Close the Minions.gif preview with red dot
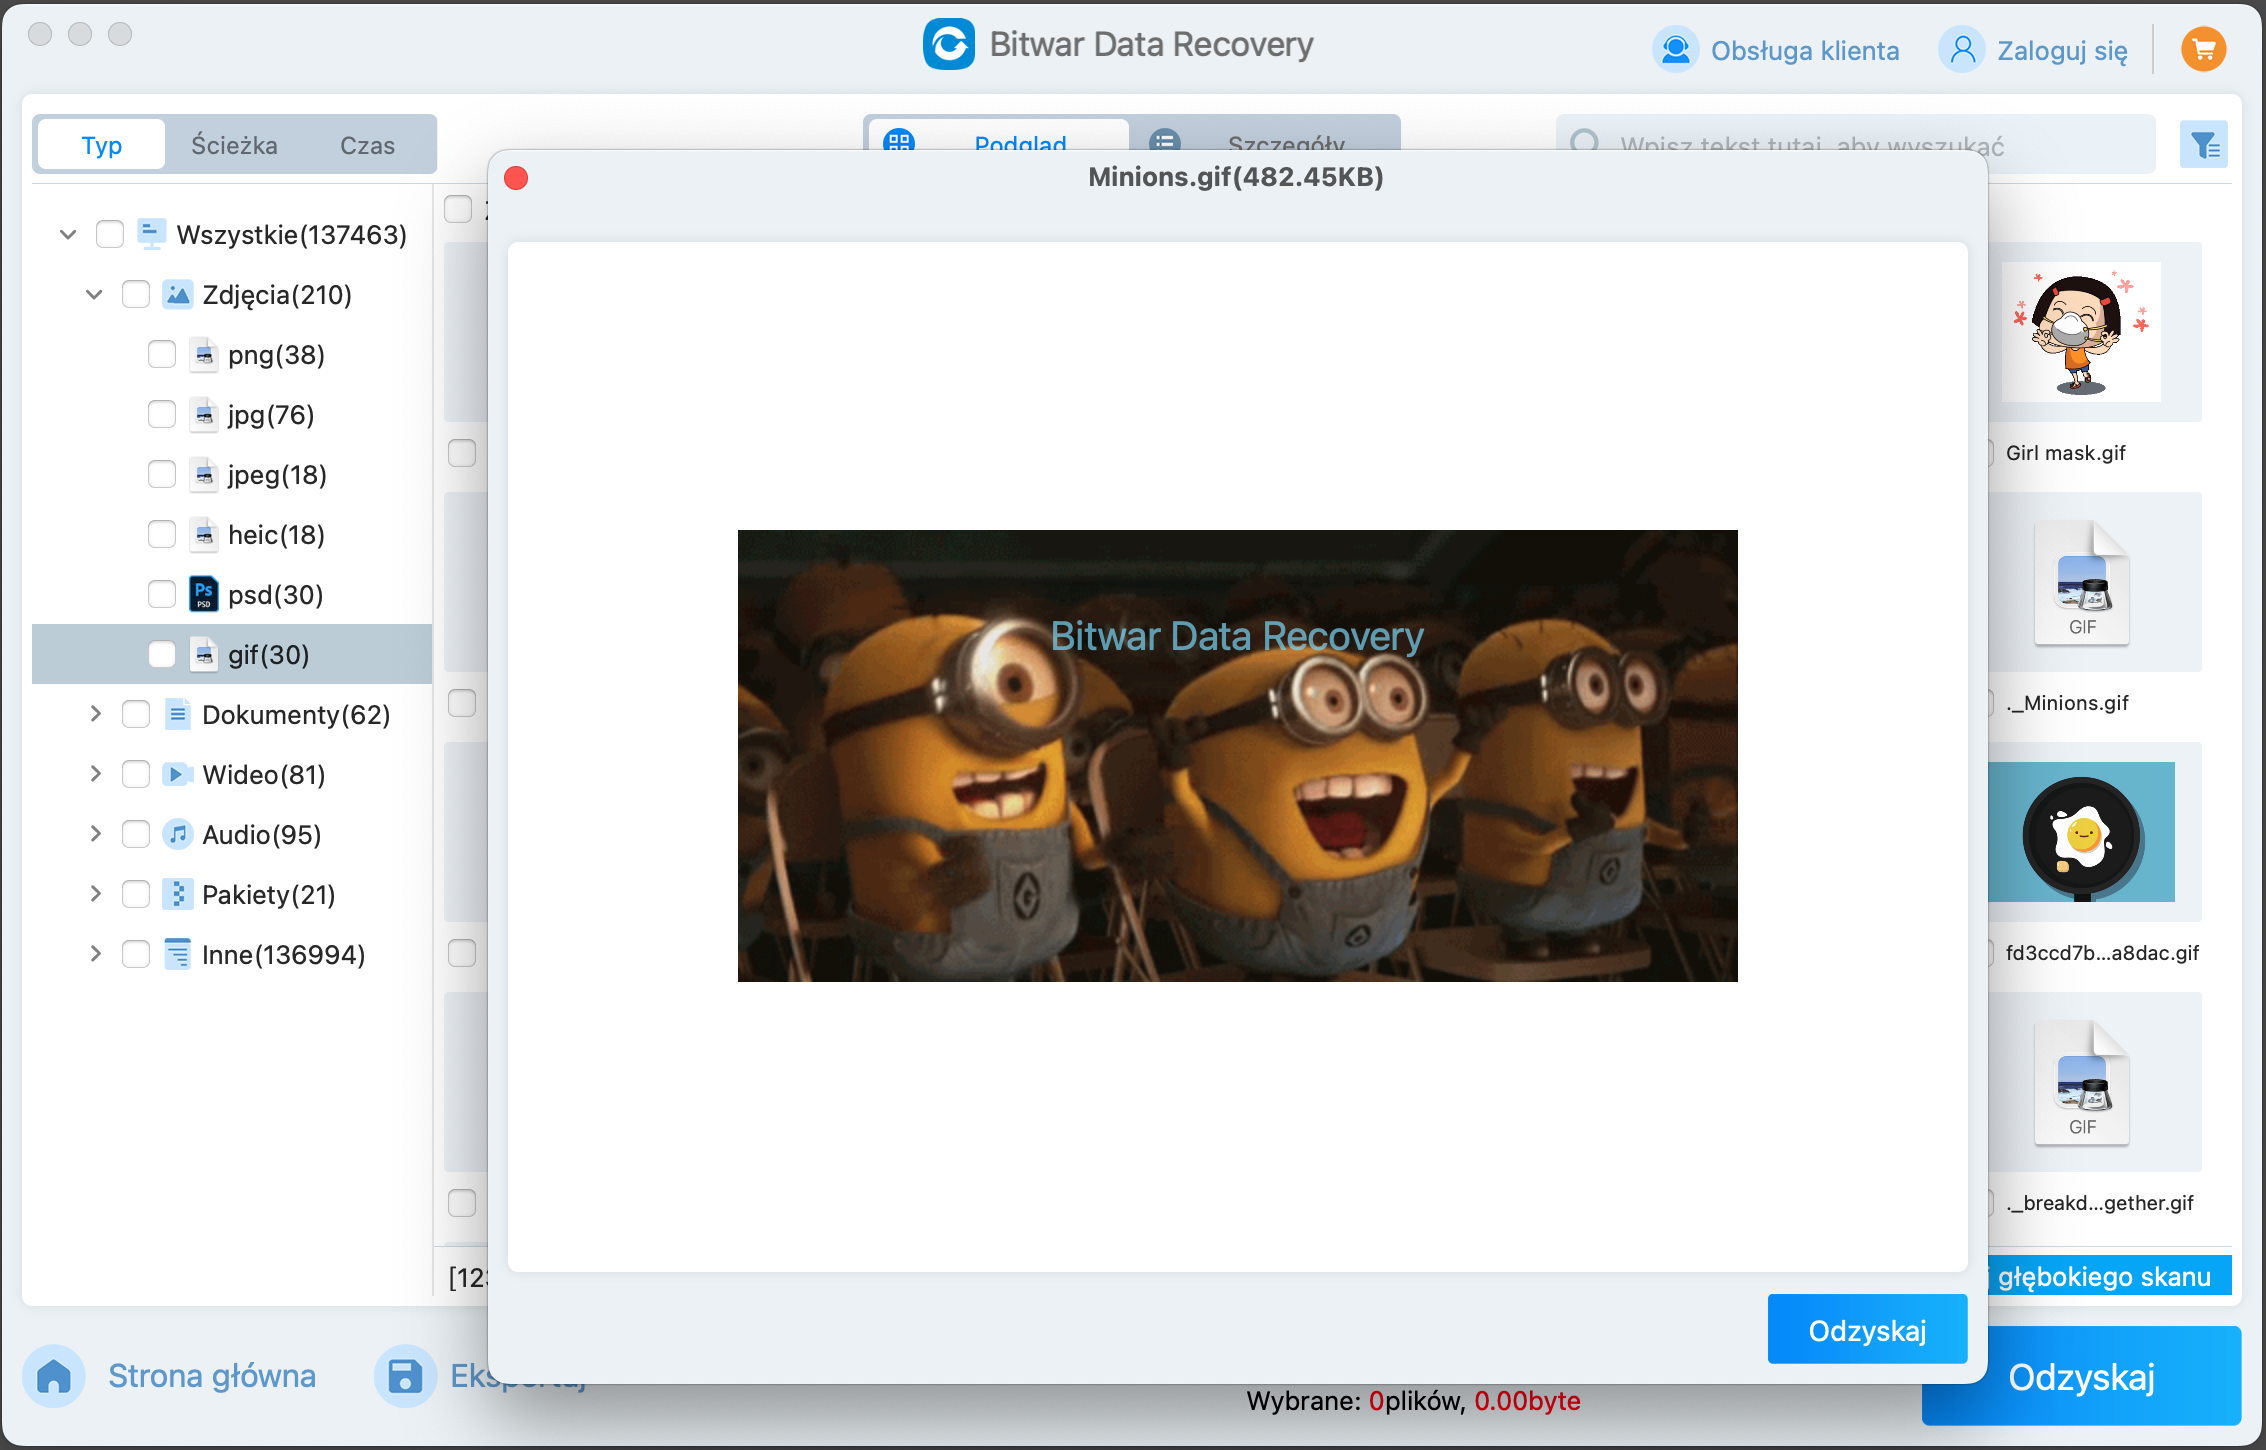 (x=516, y=178)
